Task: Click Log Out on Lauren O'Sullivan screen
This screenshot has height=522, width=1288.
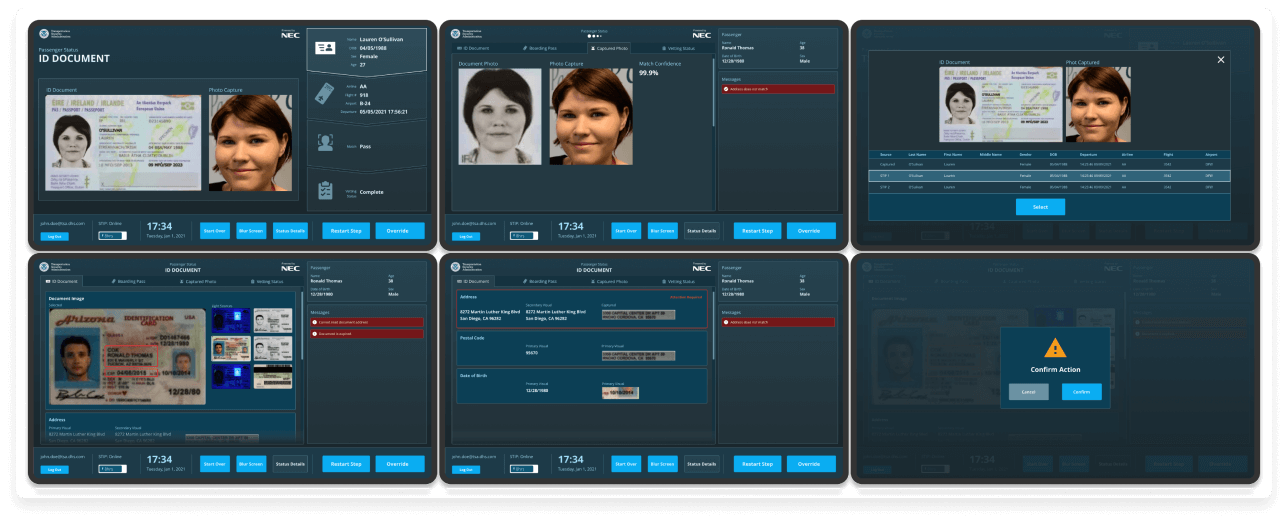Action: (x=55, y=237)
